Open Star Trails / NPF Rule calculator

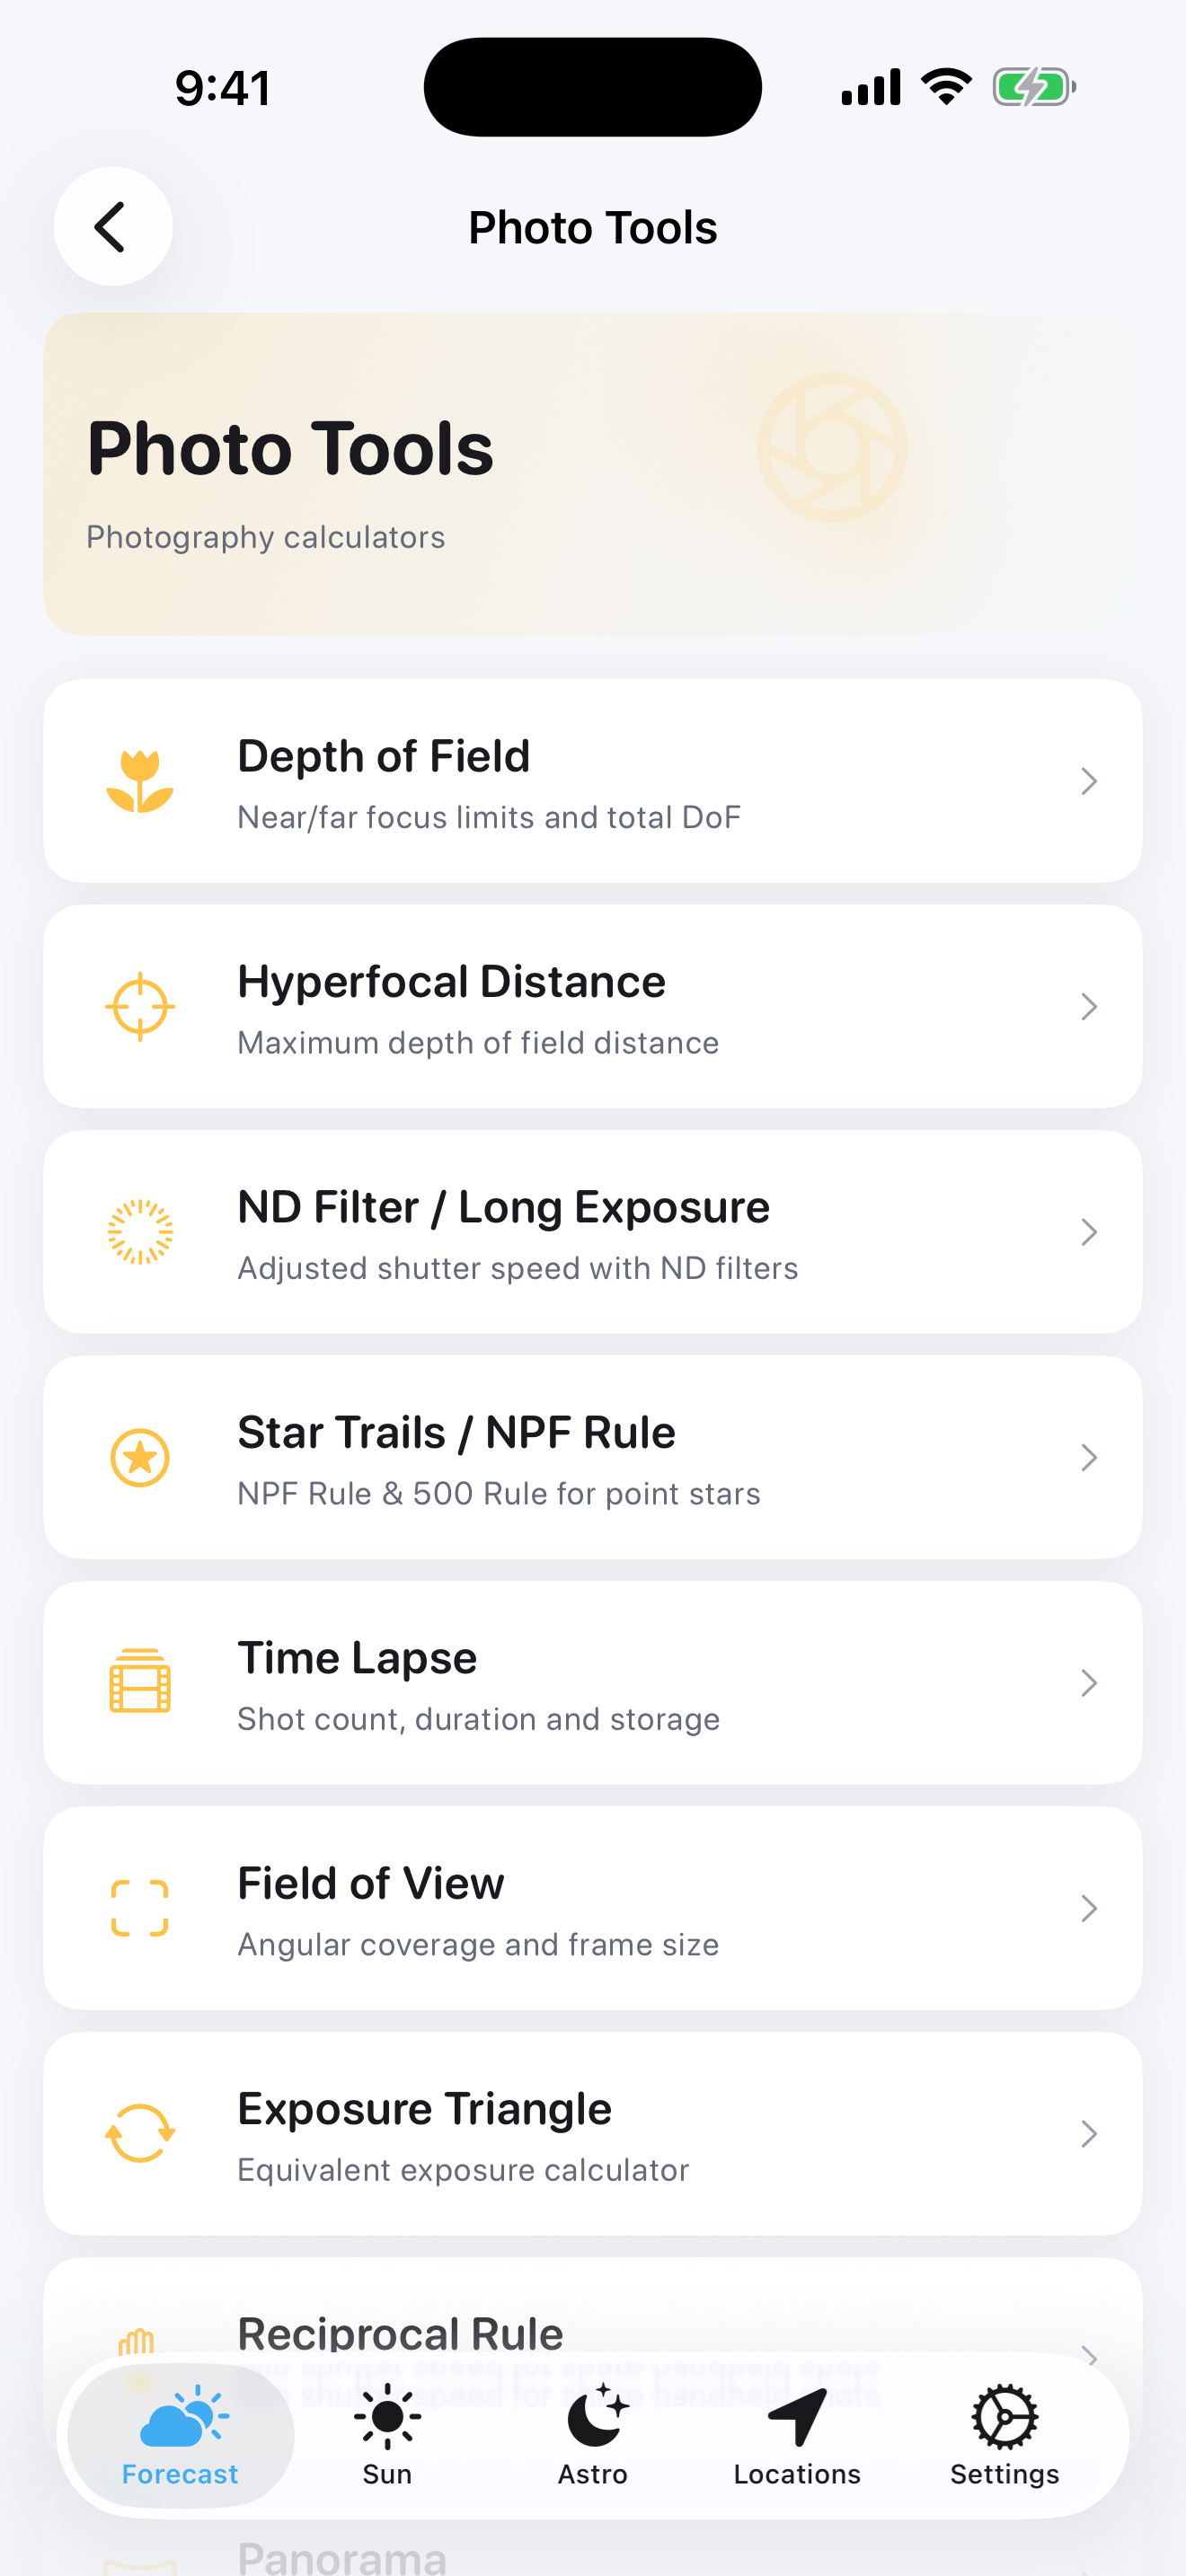tap(592, 1457)
